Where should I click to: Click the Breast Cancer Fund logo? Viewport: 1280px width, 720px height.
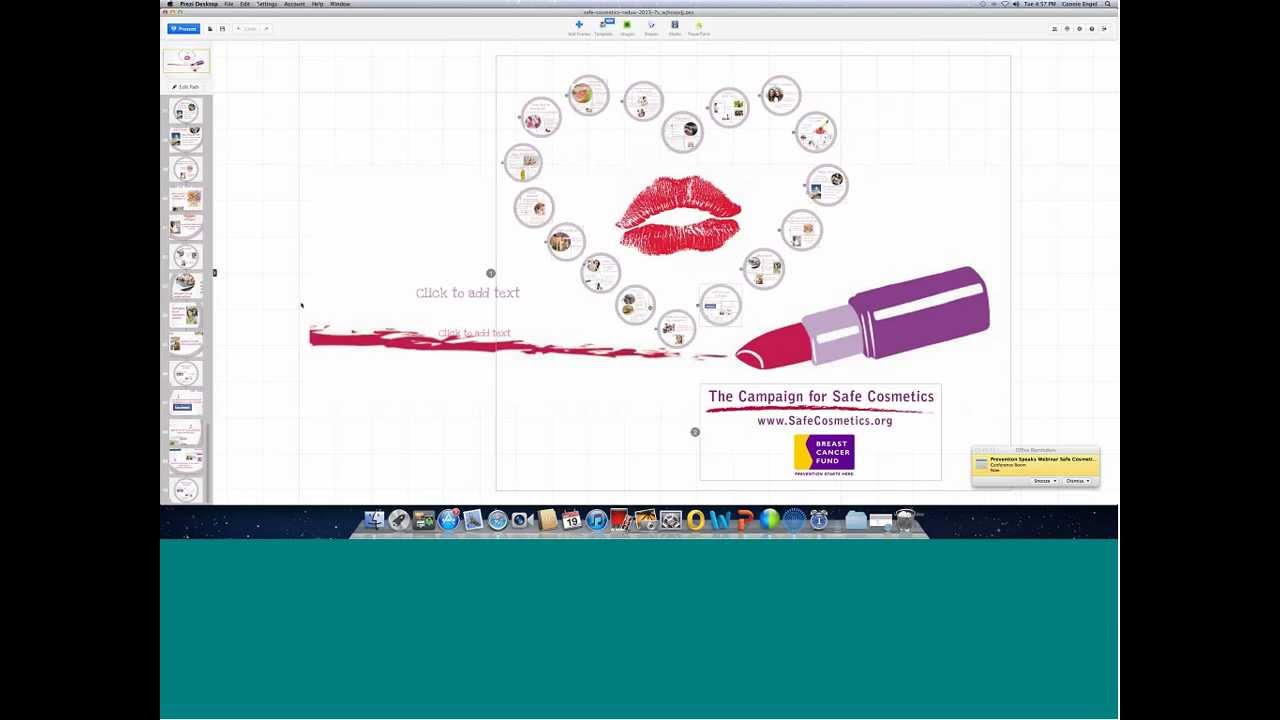(824, 455)
